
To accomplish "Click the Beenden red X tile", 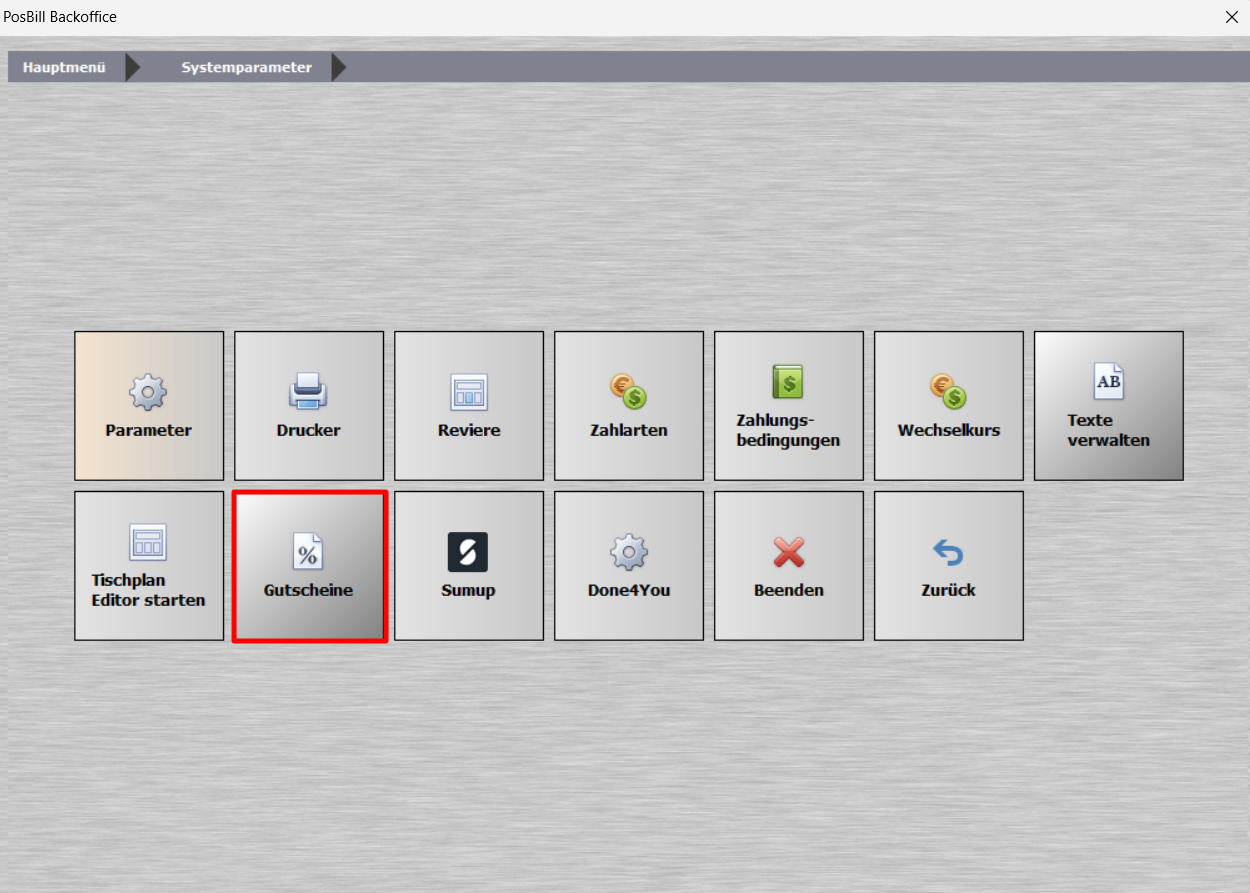I will [x=789, y=566].
